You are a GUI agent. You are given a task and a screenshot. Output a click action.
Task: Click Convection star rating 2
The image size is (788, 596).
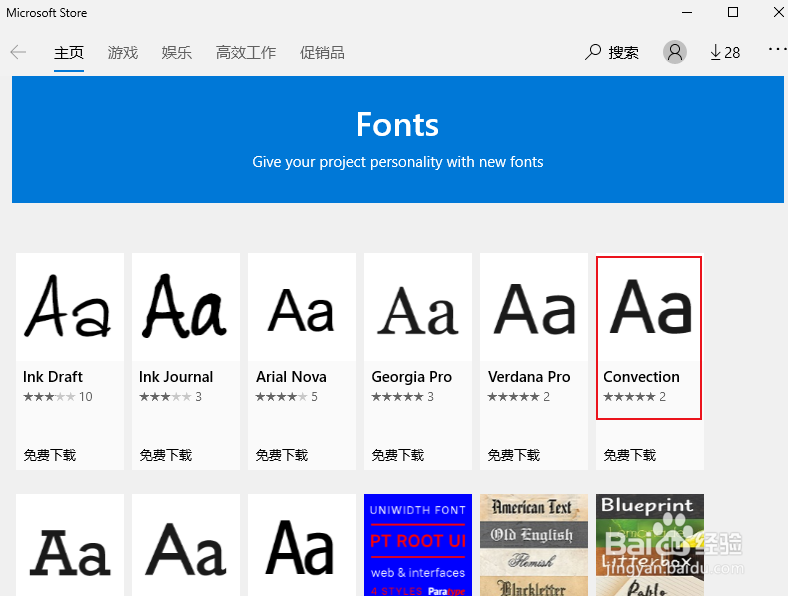(x=635, y=397)
